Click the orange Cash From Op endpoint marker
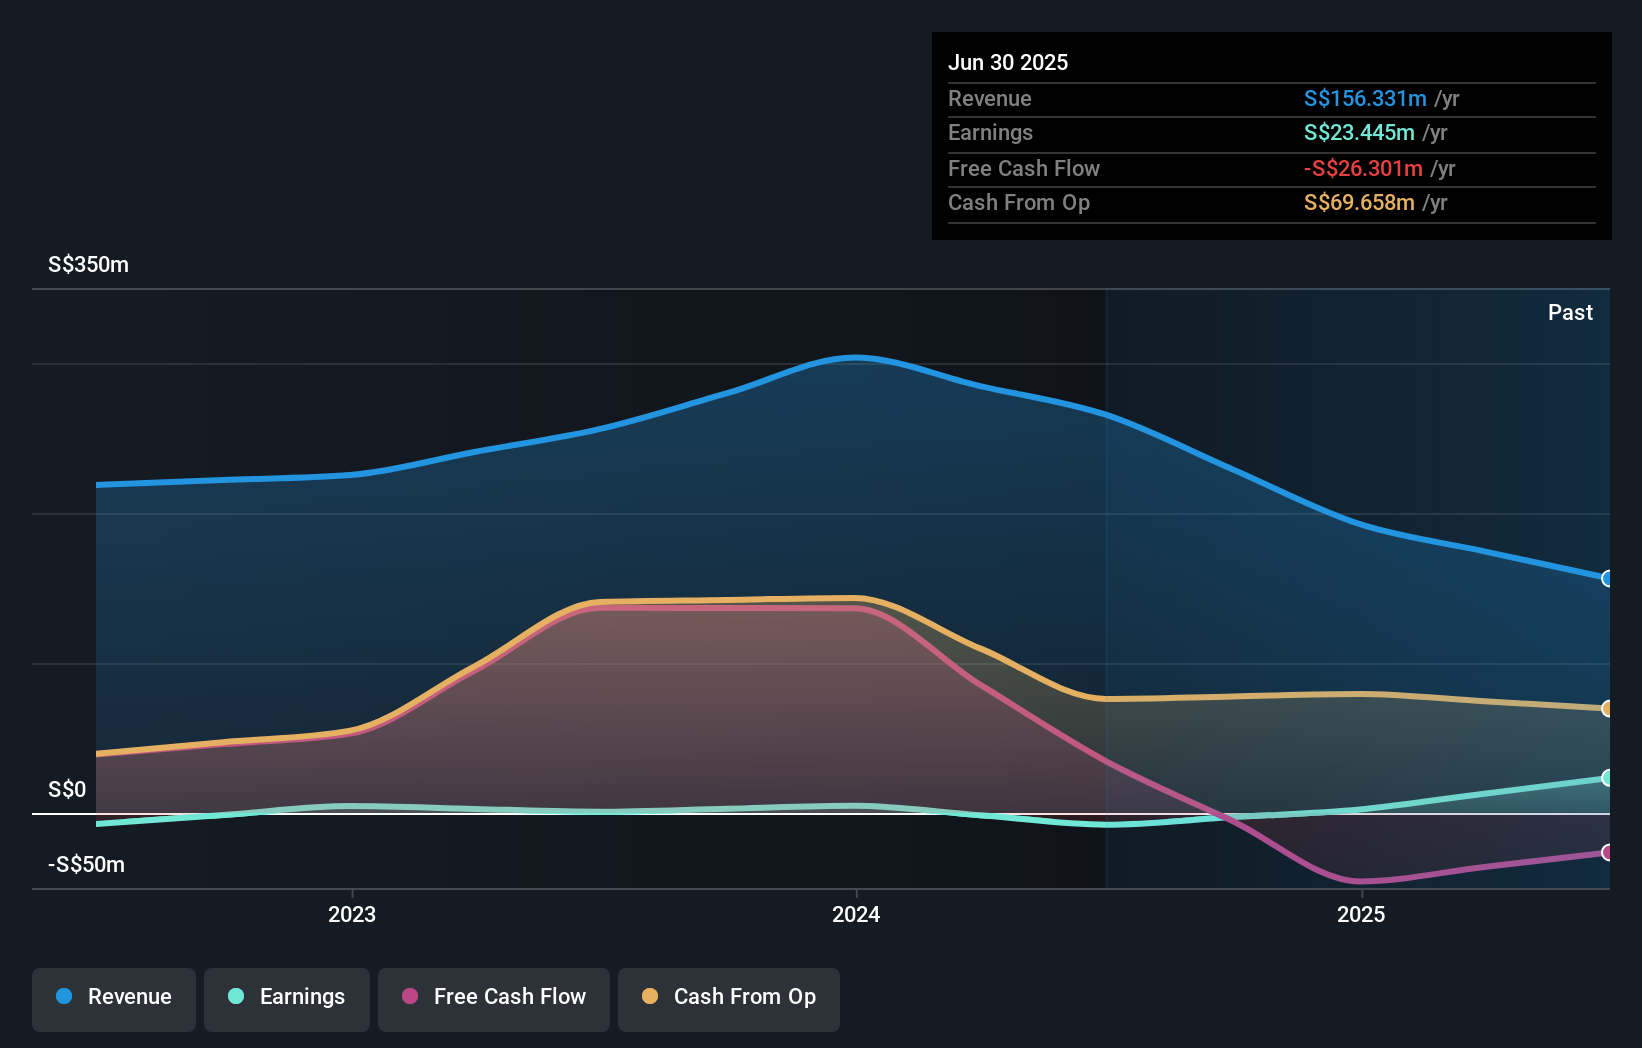 1607,708
